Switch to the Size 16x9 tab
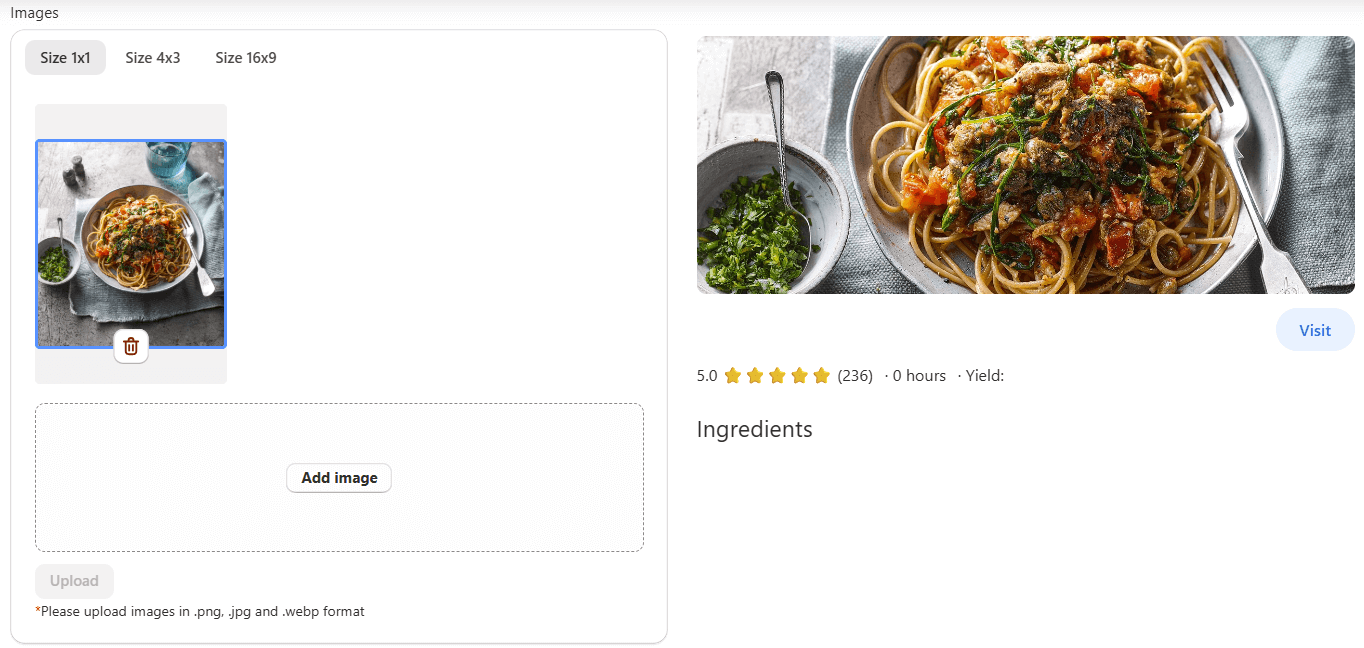1364x648 pixels. point(245,57)
